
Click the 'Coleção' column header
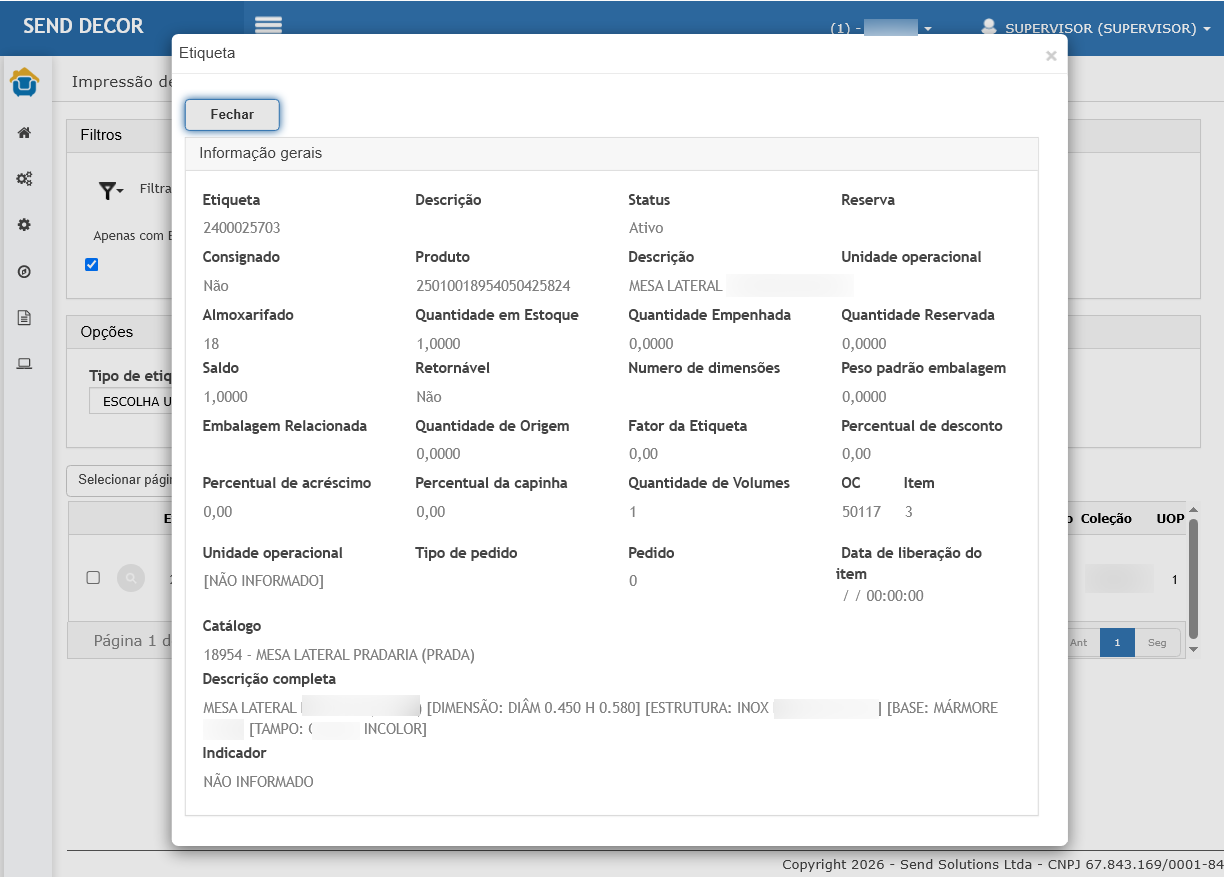pos(1106,518)
